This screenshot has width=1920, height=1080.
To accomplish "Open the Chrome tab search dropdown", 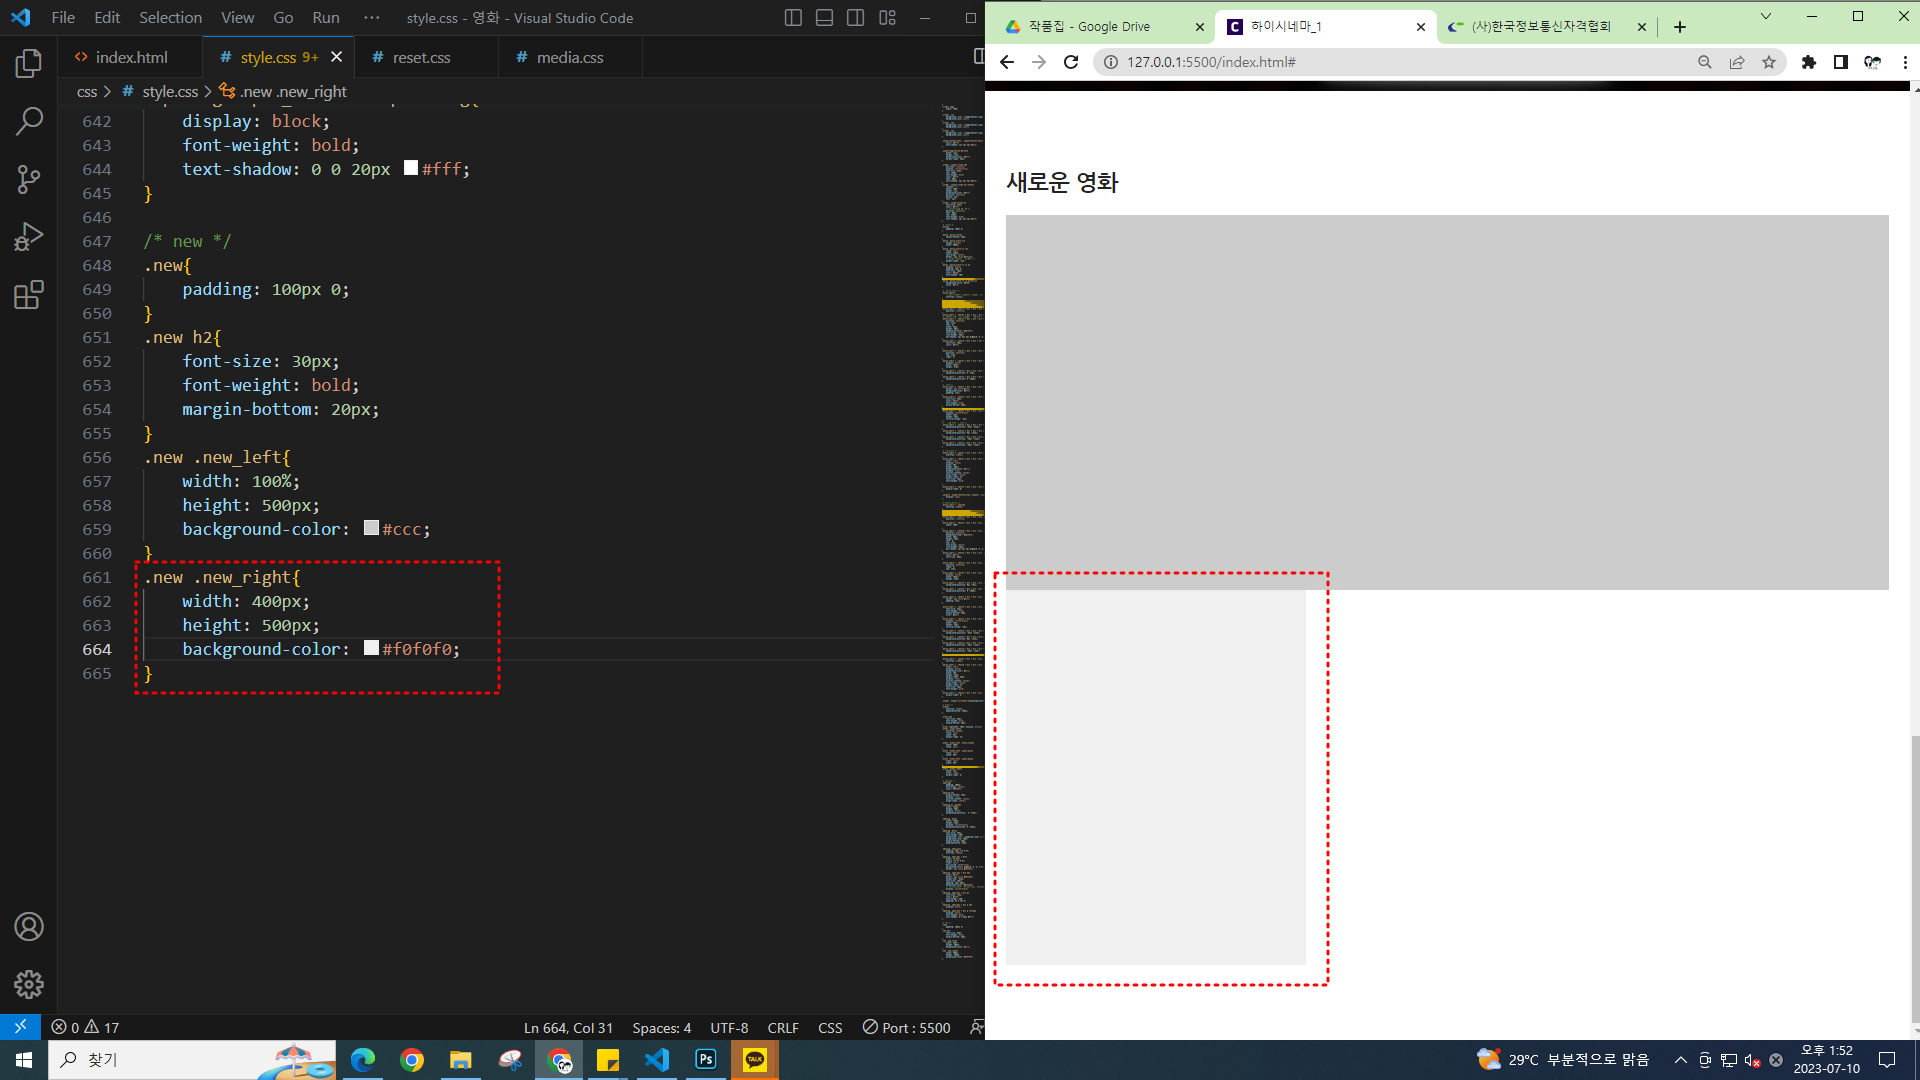I will click(1765, 16).
